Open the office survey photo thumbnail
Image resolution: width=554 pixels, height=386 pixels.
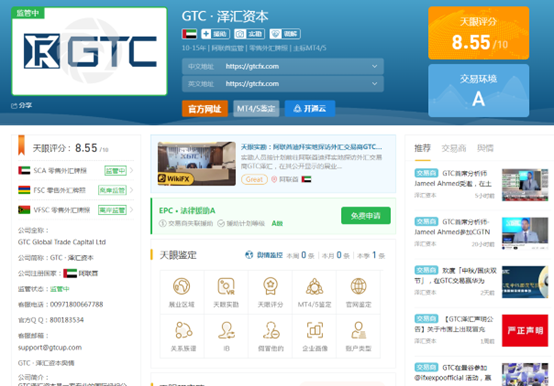click(x=196, y=164)
